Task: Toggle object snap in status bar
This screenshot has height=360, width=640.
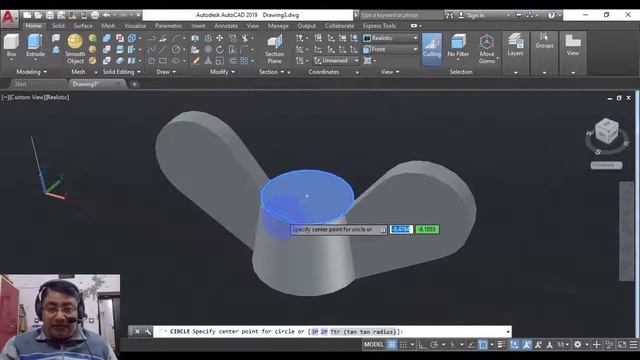Action: pos(483,344)
